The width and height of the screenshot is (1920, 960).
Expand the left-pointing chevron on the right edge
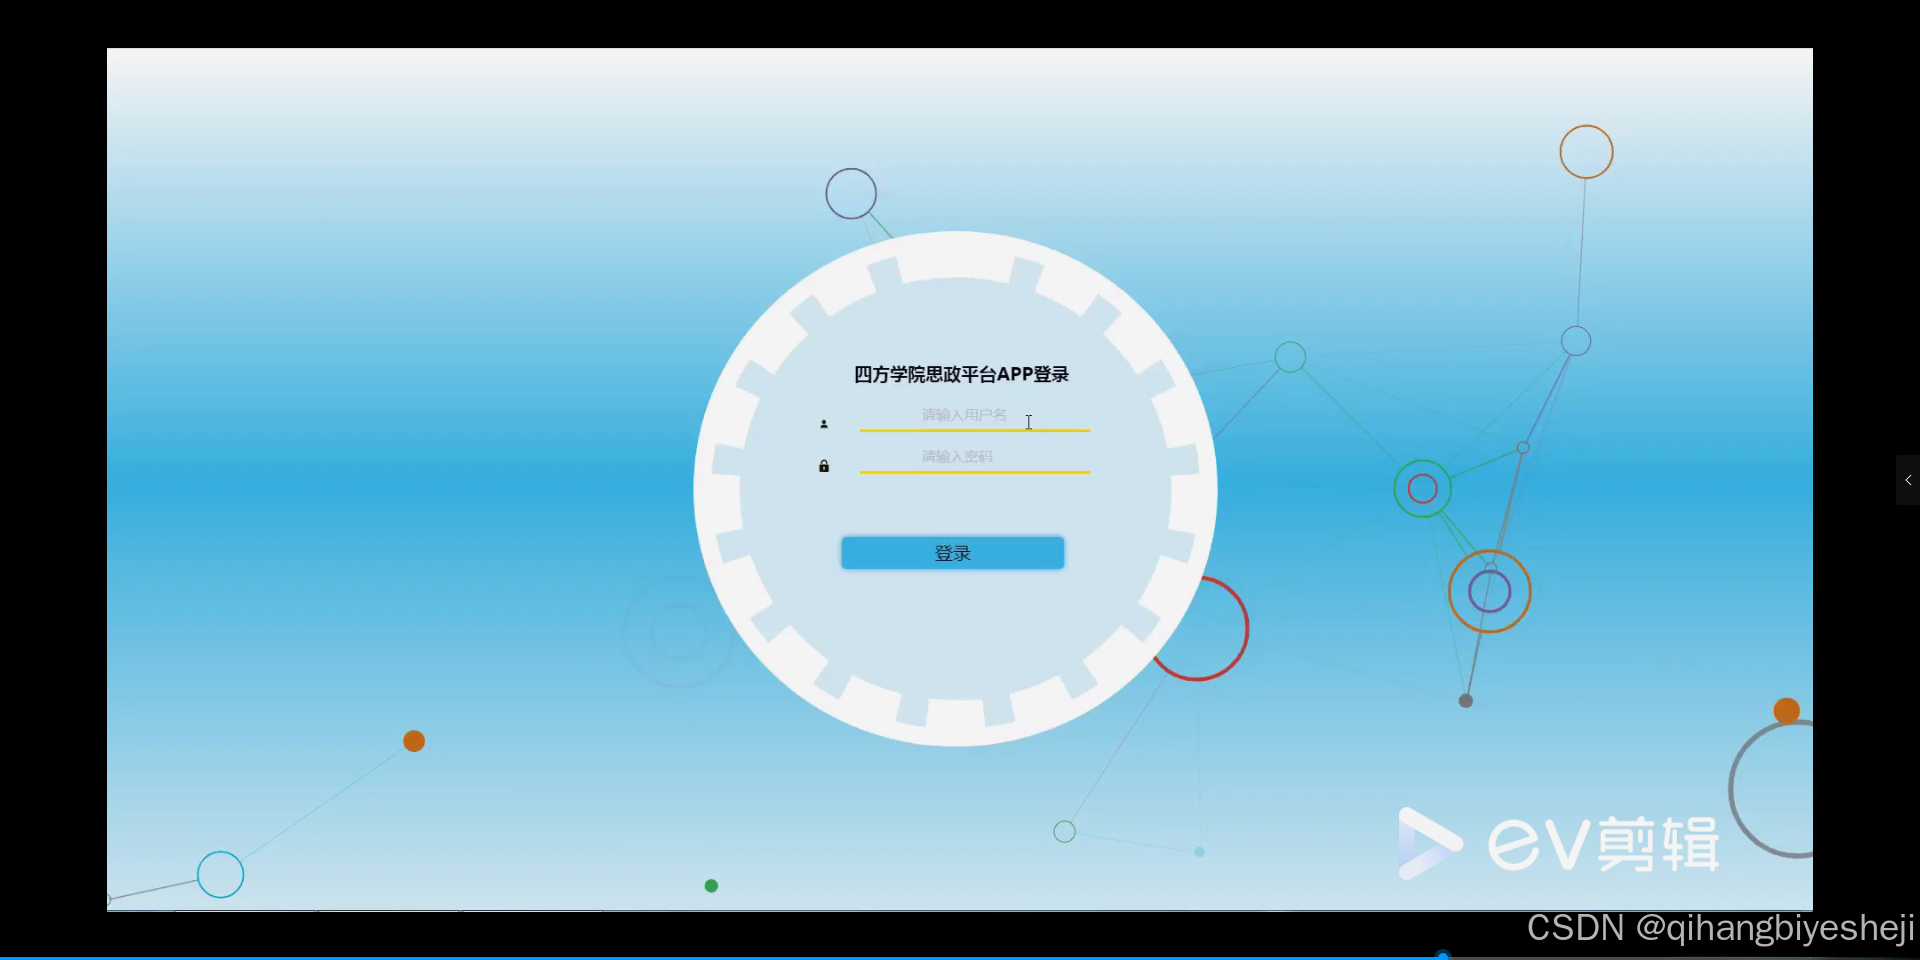(1908, 480)
